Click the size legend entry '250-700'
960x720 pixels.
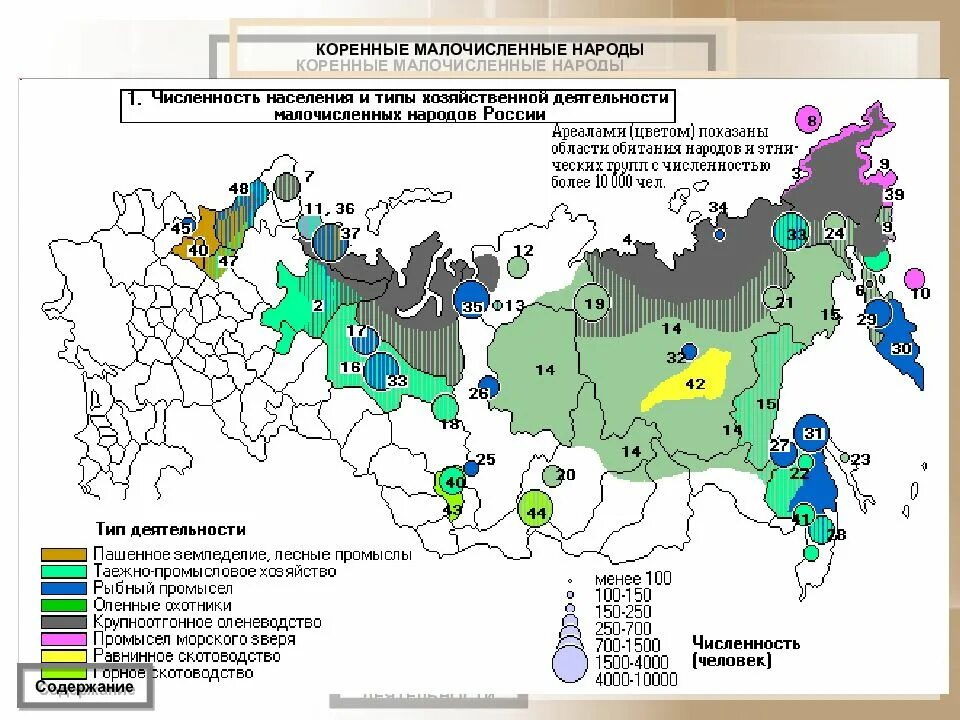point(623,629)
